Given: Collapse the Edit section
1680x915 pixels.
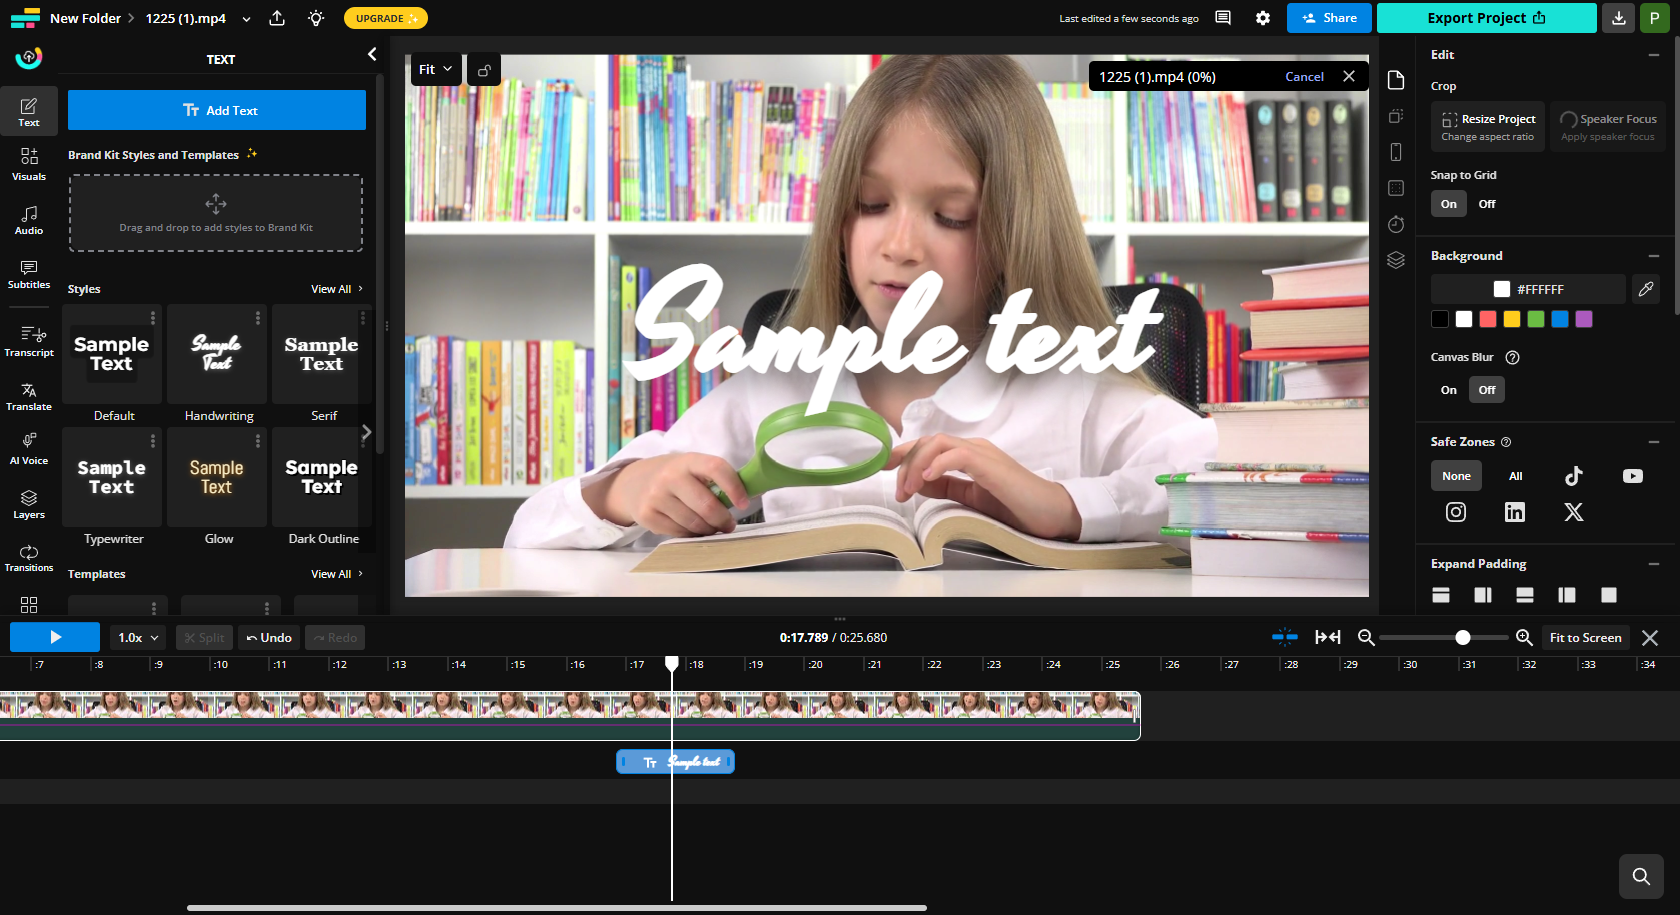Looking at the screenshot, I should [x=1654, y=55].
